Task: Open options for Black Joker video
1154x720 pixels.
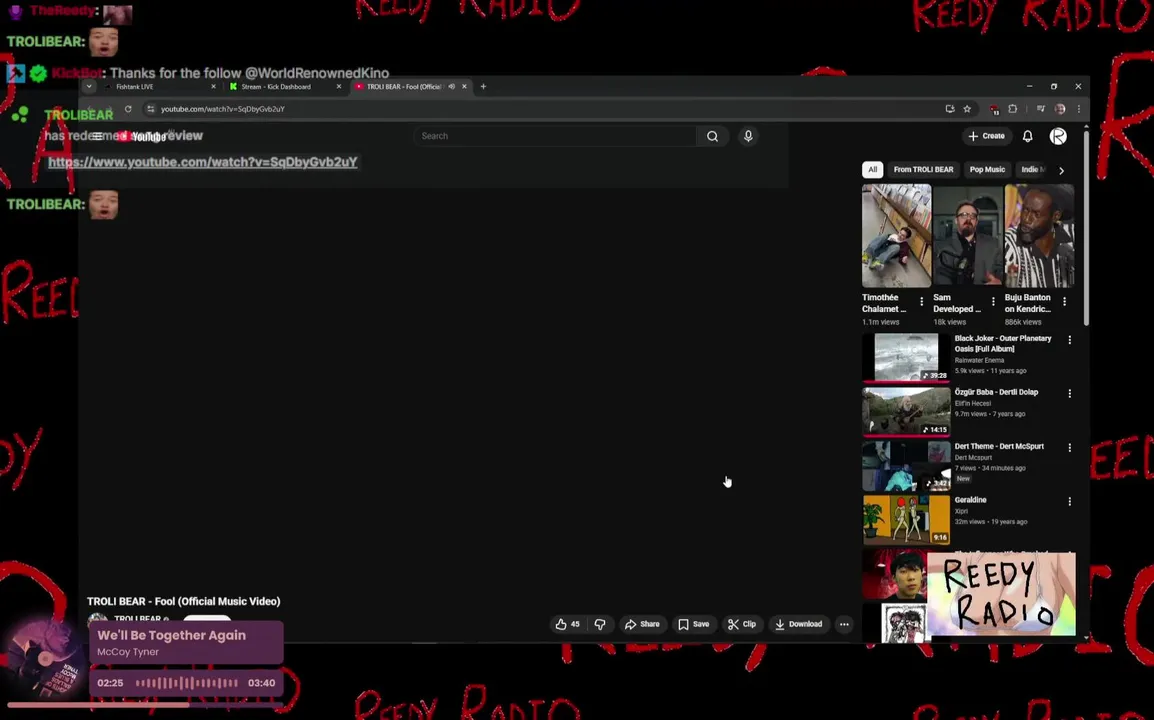Action: click(1069, 340)
